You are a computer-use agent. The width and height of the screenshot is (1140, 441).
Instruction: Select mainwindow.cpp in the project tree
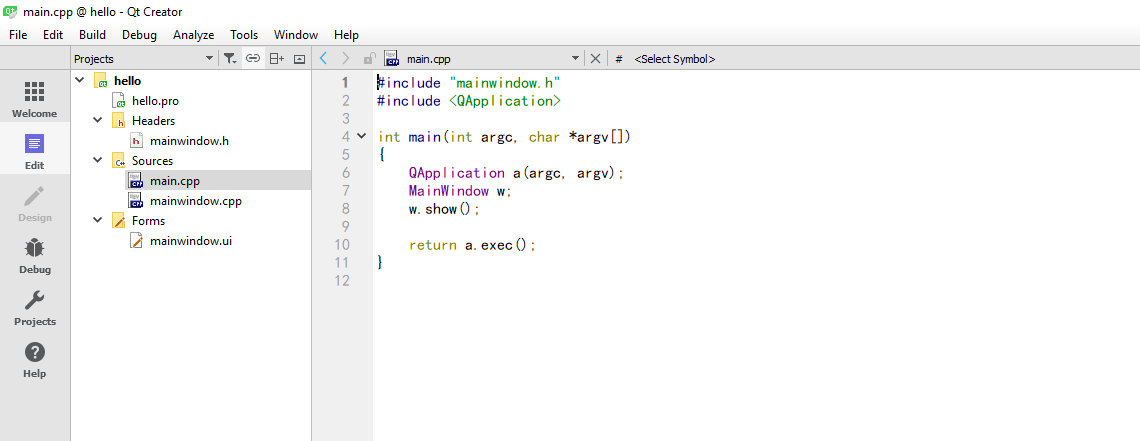click(x=195, y=201)
